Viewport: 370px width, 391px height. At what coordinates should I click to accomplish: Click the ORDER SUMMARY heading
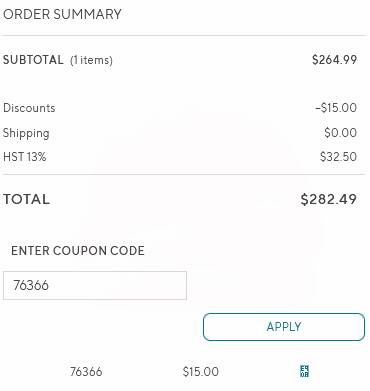point(62,14)
